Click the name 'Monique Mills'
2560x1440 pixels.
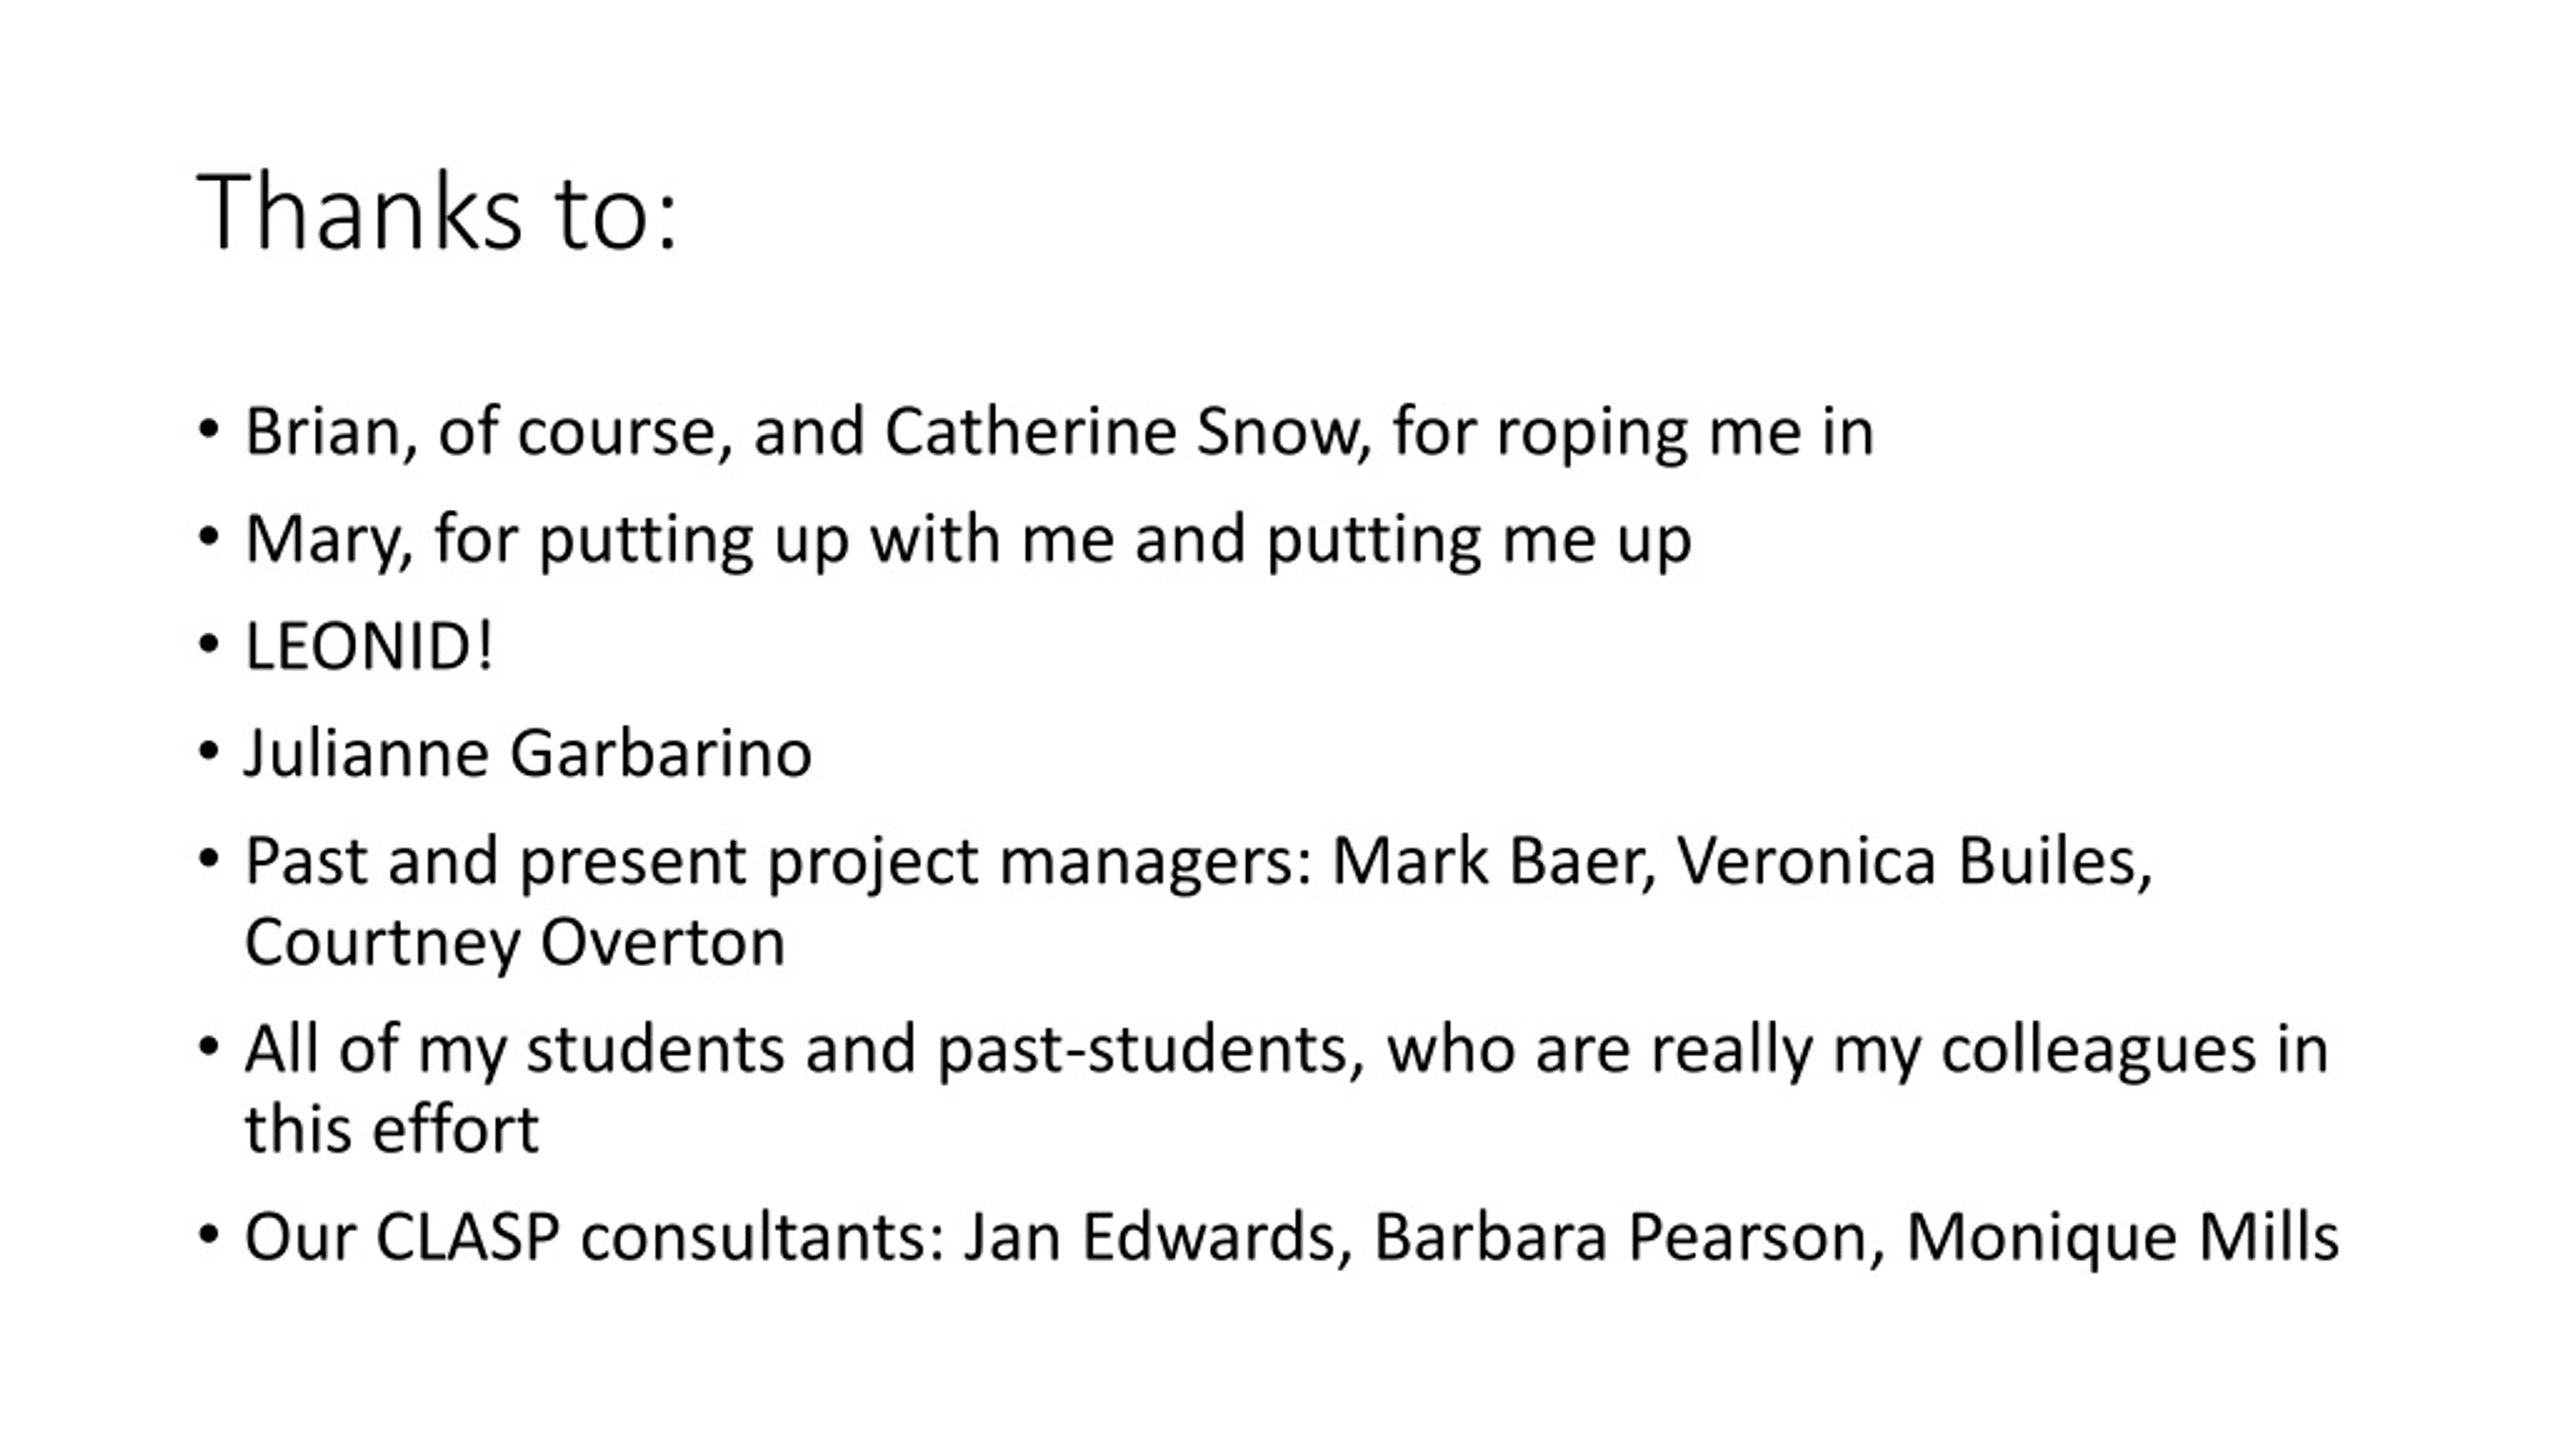[x=2122, y=1238]
